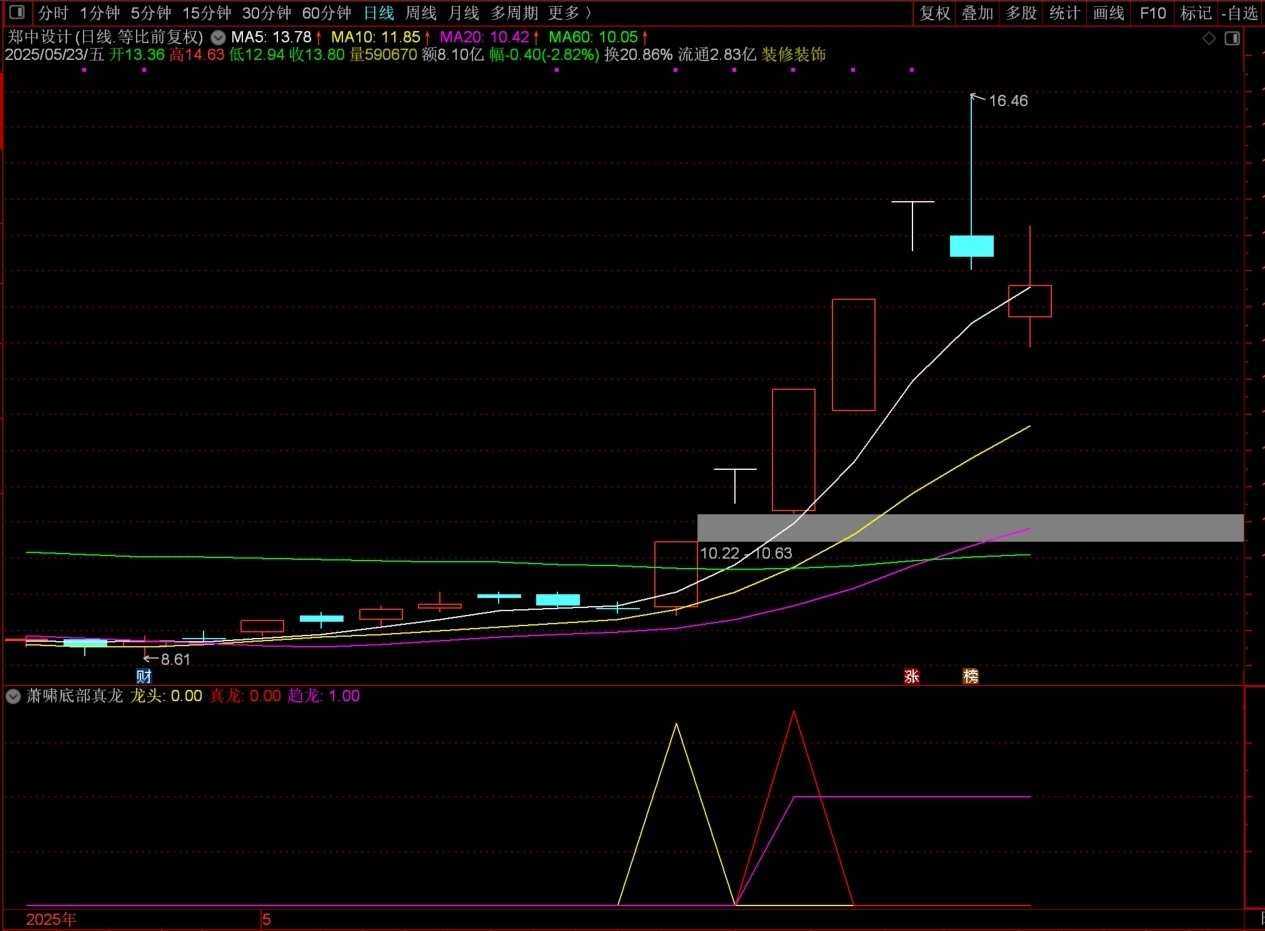Click the diamond marker icon
Screen dimensions: 1265x931
pyautogui.click(x=1209, y=38)
